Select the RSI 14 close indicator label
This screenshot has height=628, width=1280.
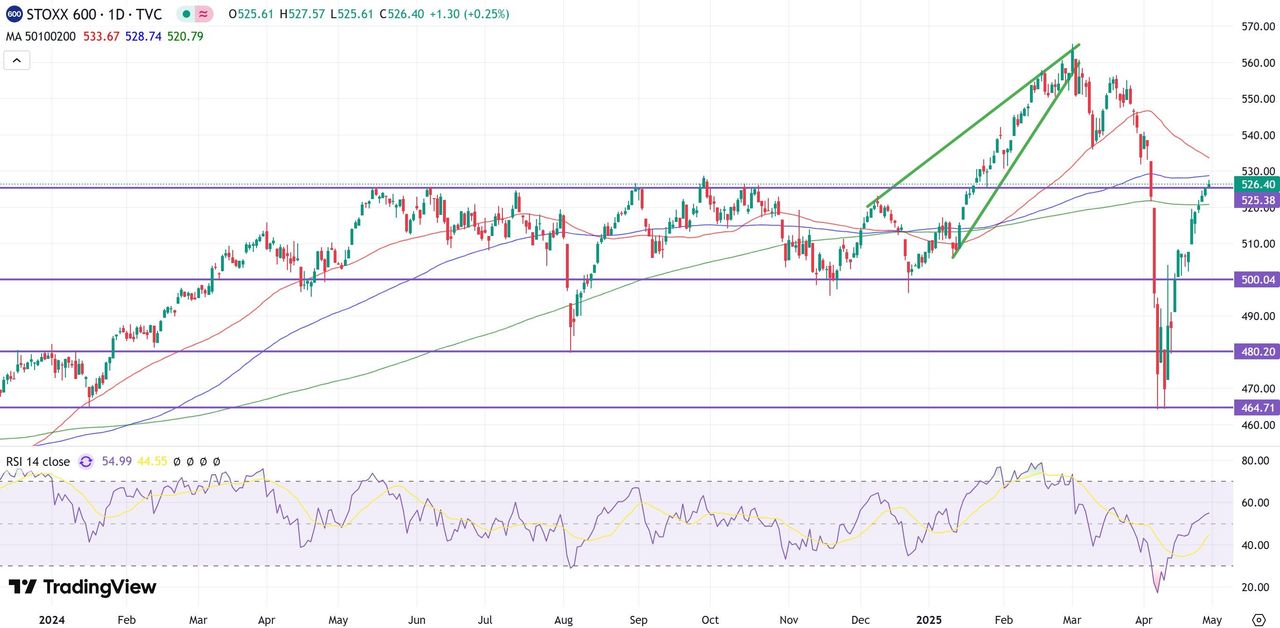pos(38,462)
